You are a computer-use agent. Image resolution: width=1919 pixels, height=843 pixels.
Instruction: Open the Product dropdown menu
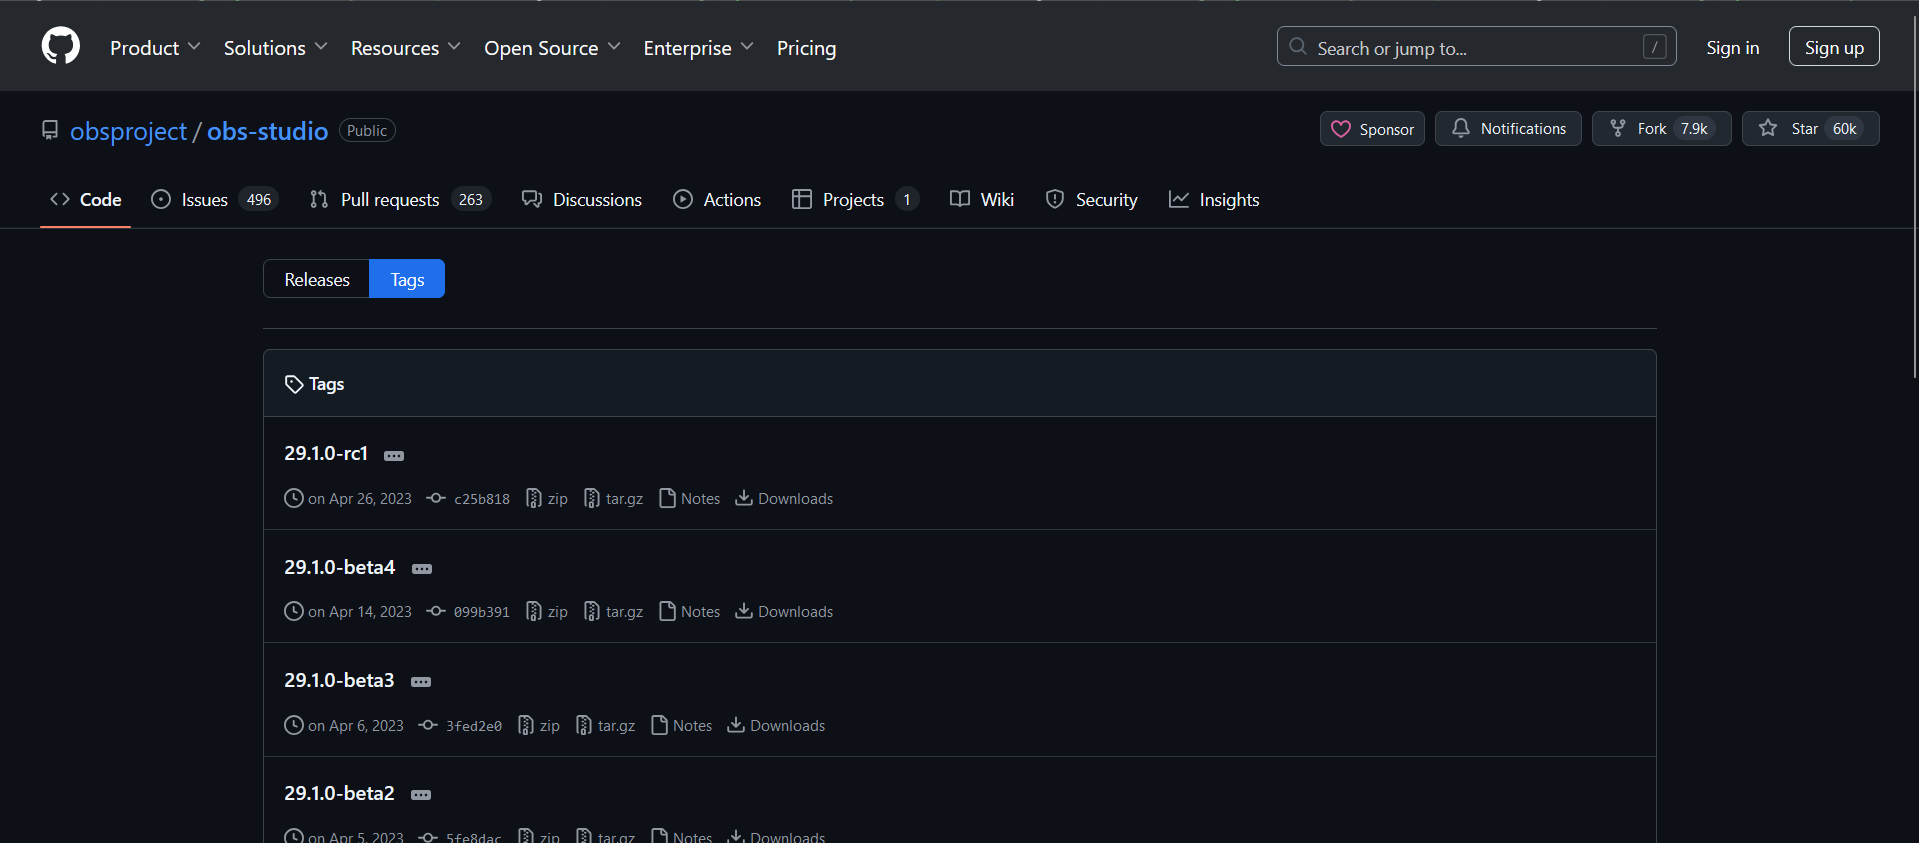coord(155,48)
